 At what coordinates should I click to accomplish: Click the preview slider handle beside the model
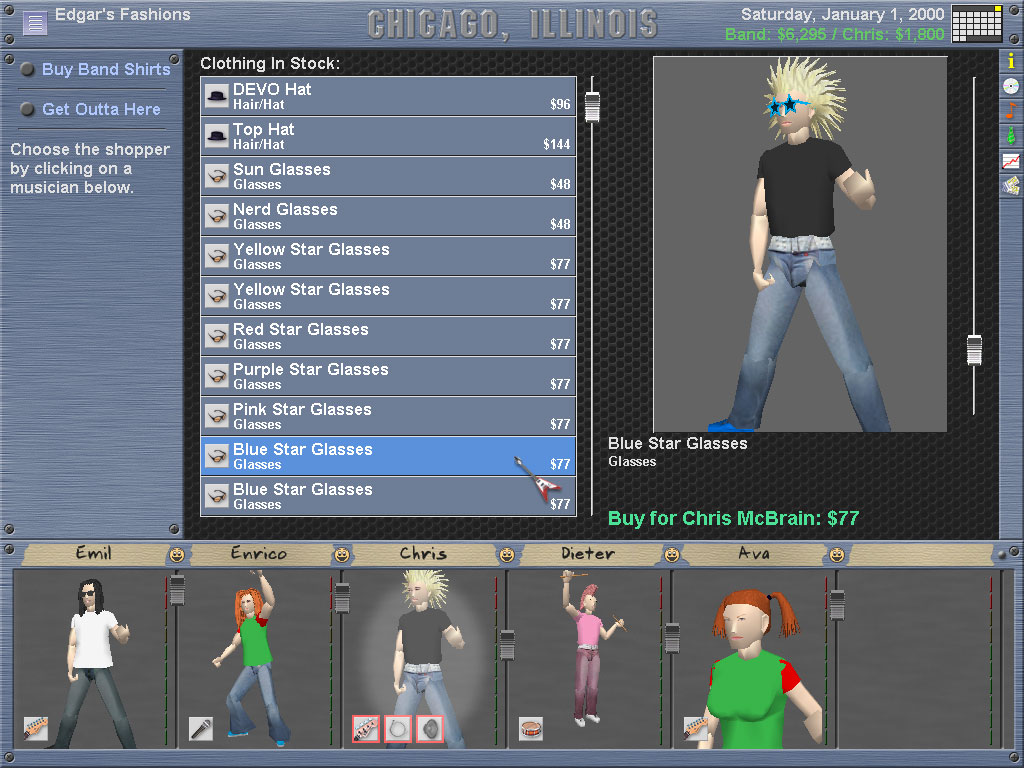click(x=974, y=350)
